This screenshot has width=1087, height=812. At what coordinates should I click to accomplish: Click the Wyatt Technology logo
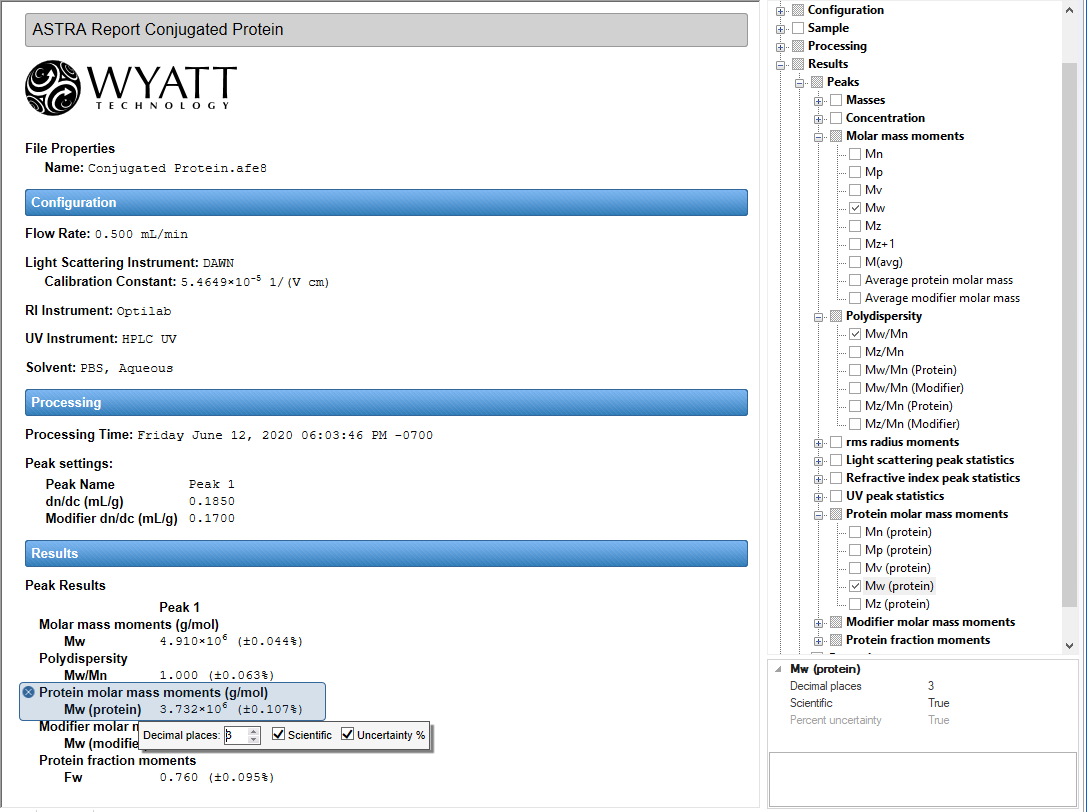click(130, 87)
